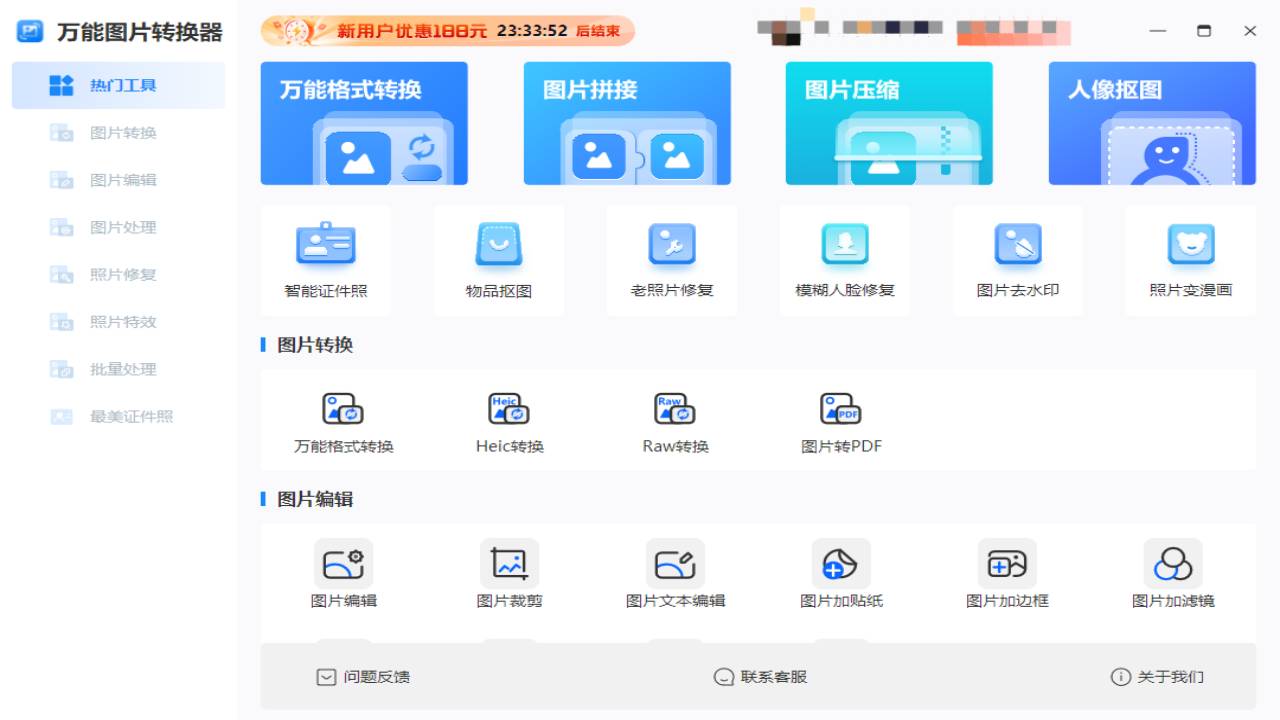The height and width of the screenshot is (720, 1280).
Task: Select the 照片变漫画 cartoonizer tool
Action: 1190,258
